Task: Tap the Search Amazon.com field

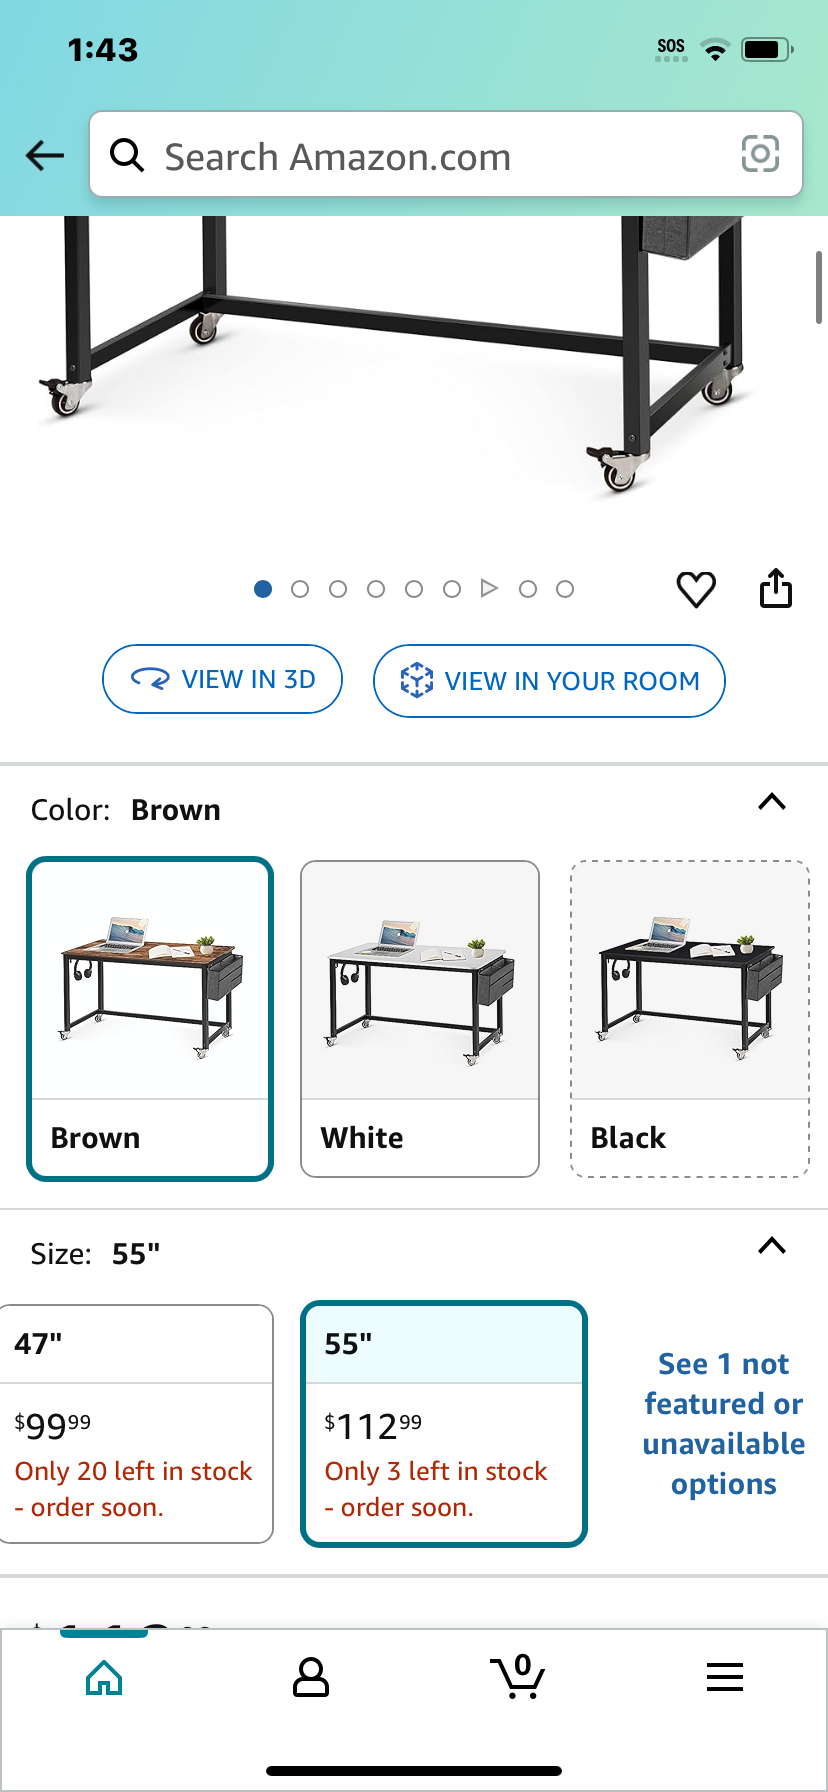Action: (x=446, y=154)
